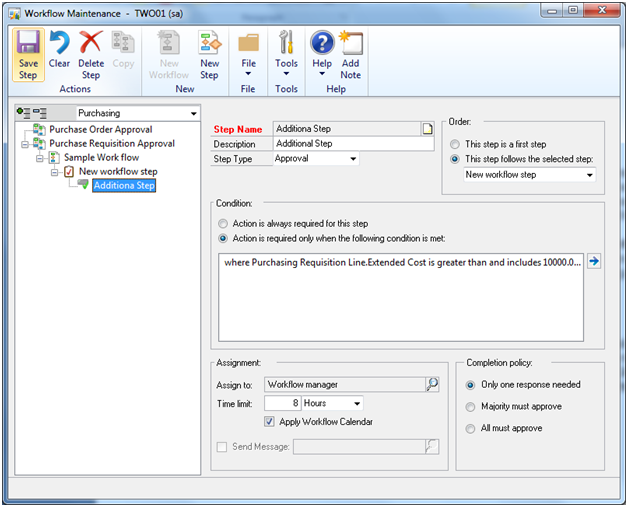Click the Description input field

tap(354, 143)
